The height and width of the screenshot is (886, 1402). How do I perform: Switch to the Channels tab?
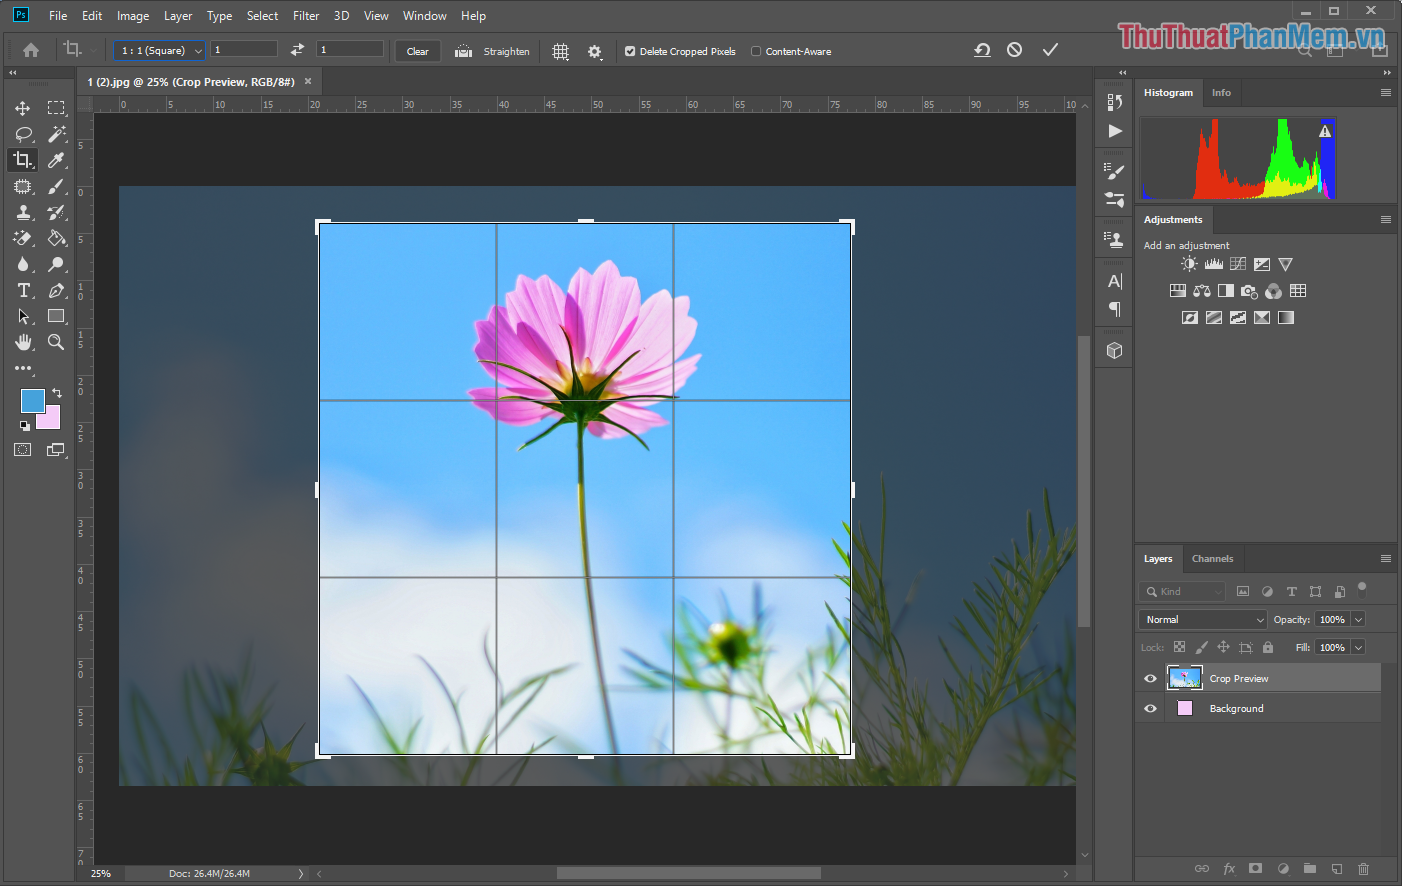point(1213,559)
